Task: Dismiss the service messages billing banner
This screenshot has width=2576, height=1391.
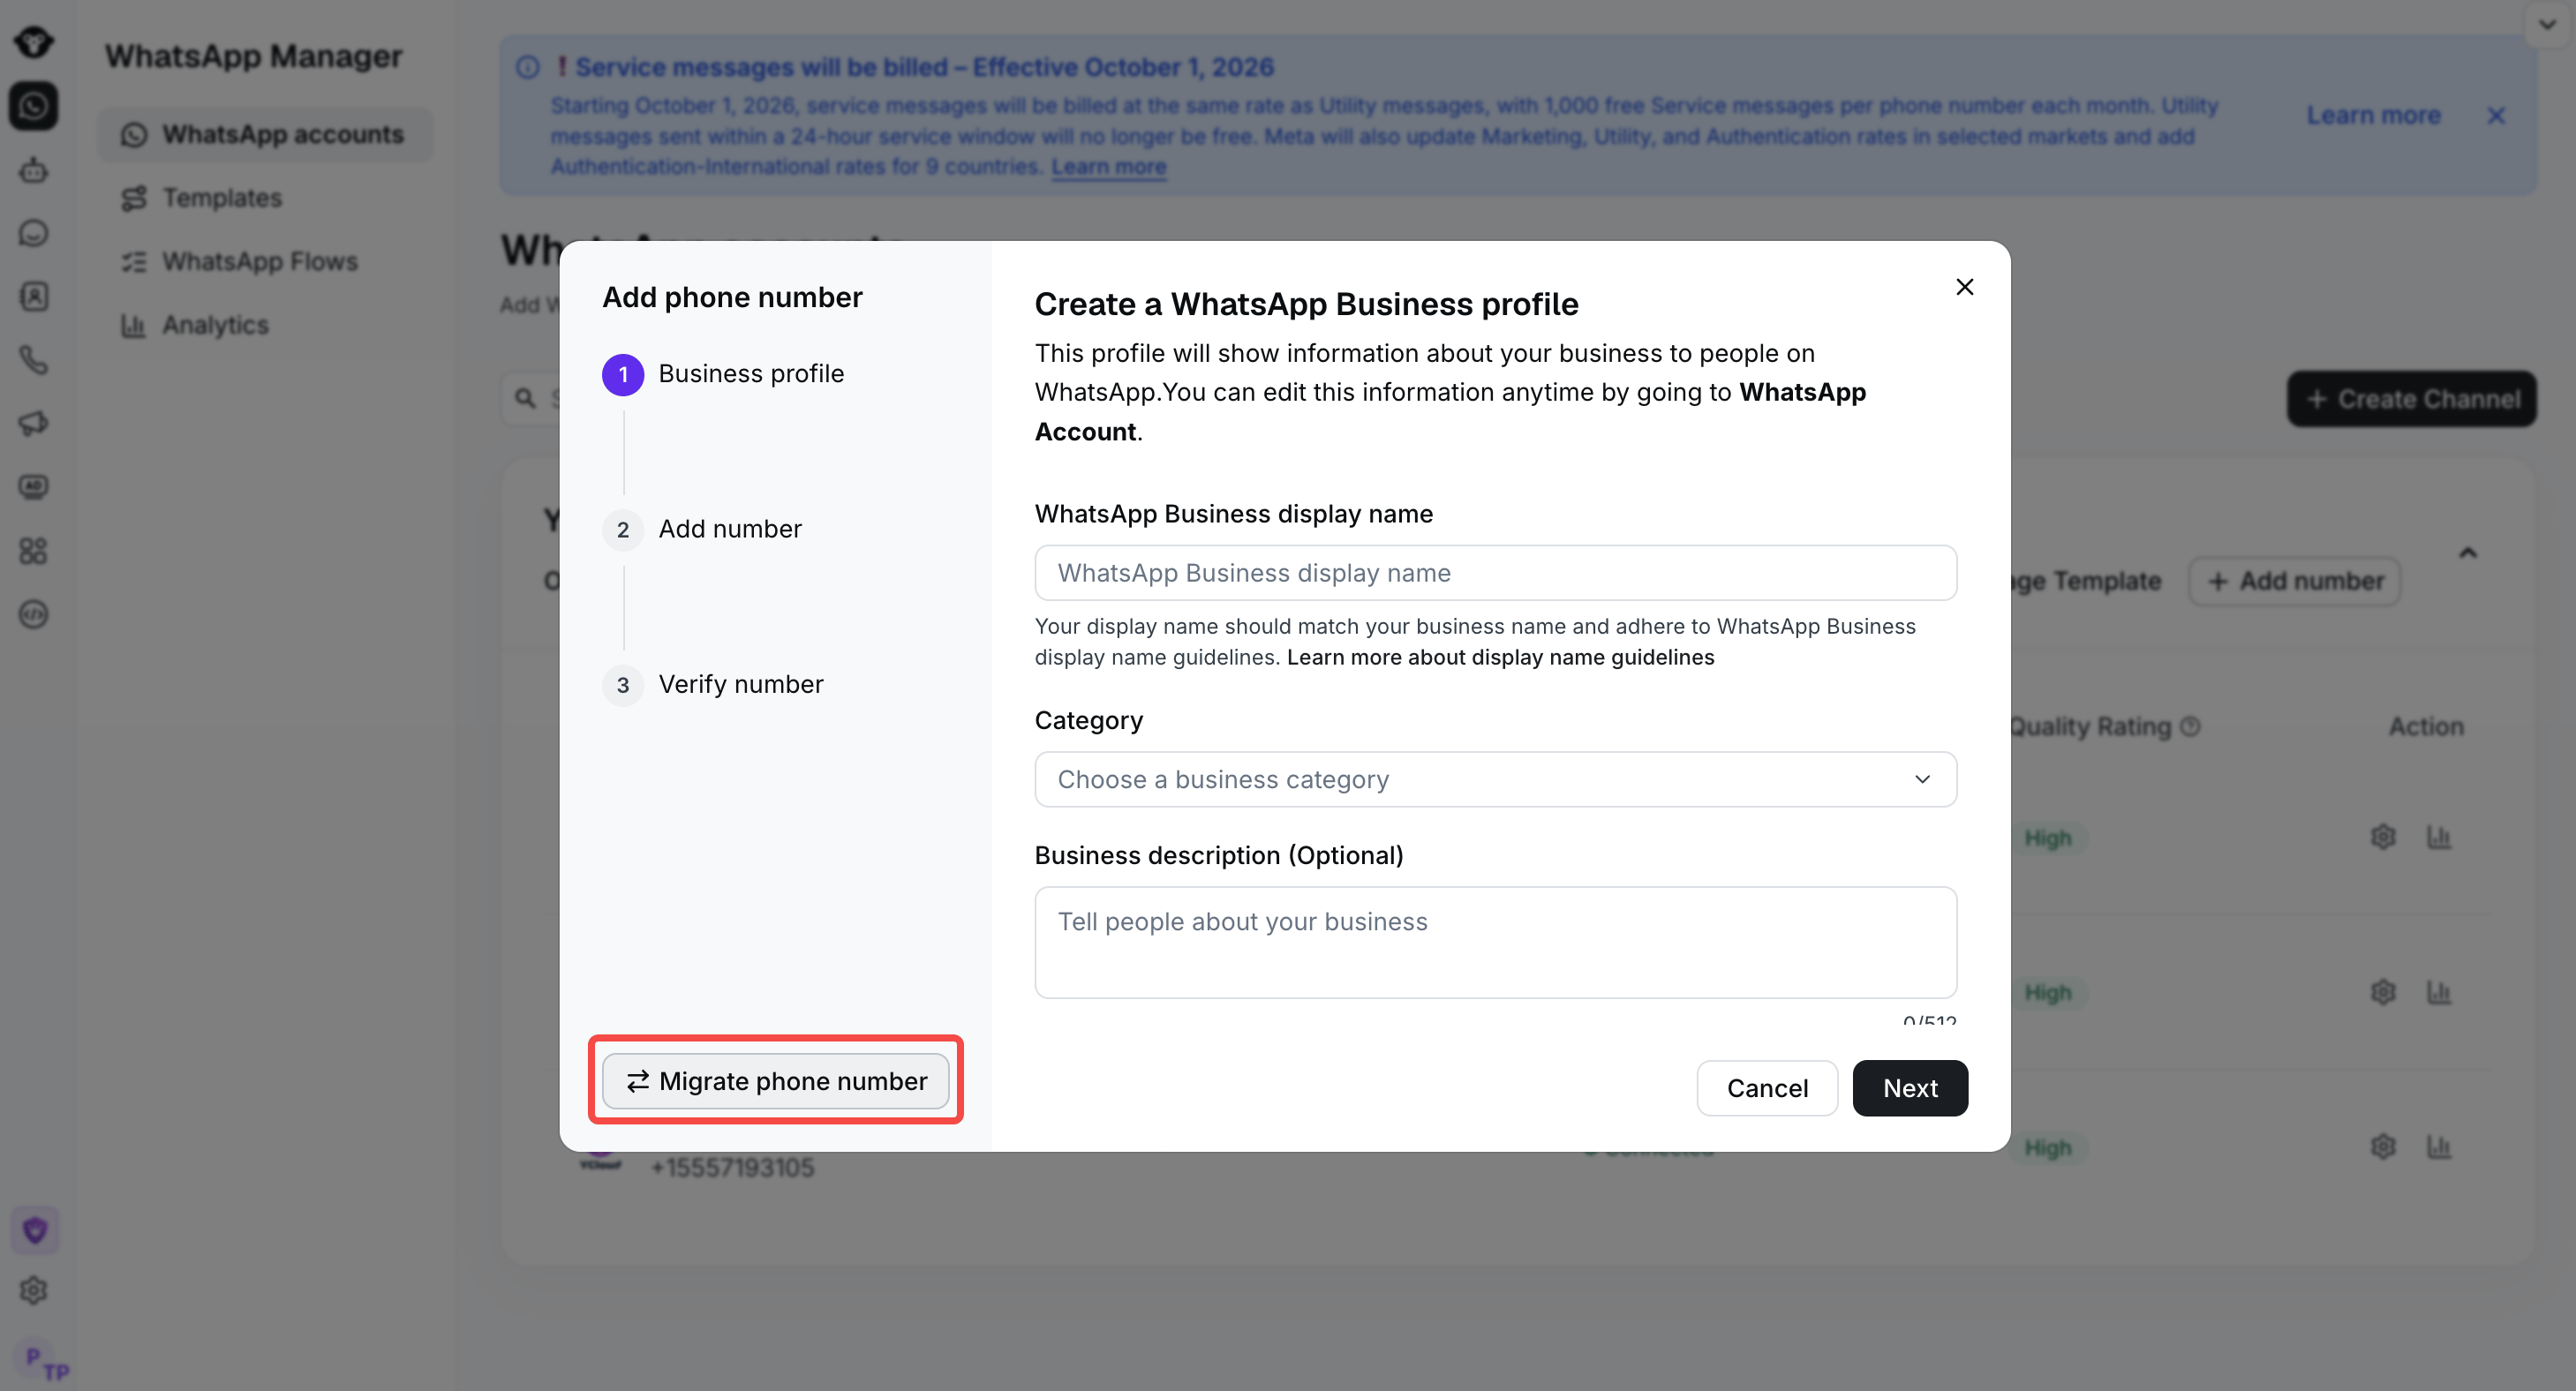Action: click(x=2496, y=116)
